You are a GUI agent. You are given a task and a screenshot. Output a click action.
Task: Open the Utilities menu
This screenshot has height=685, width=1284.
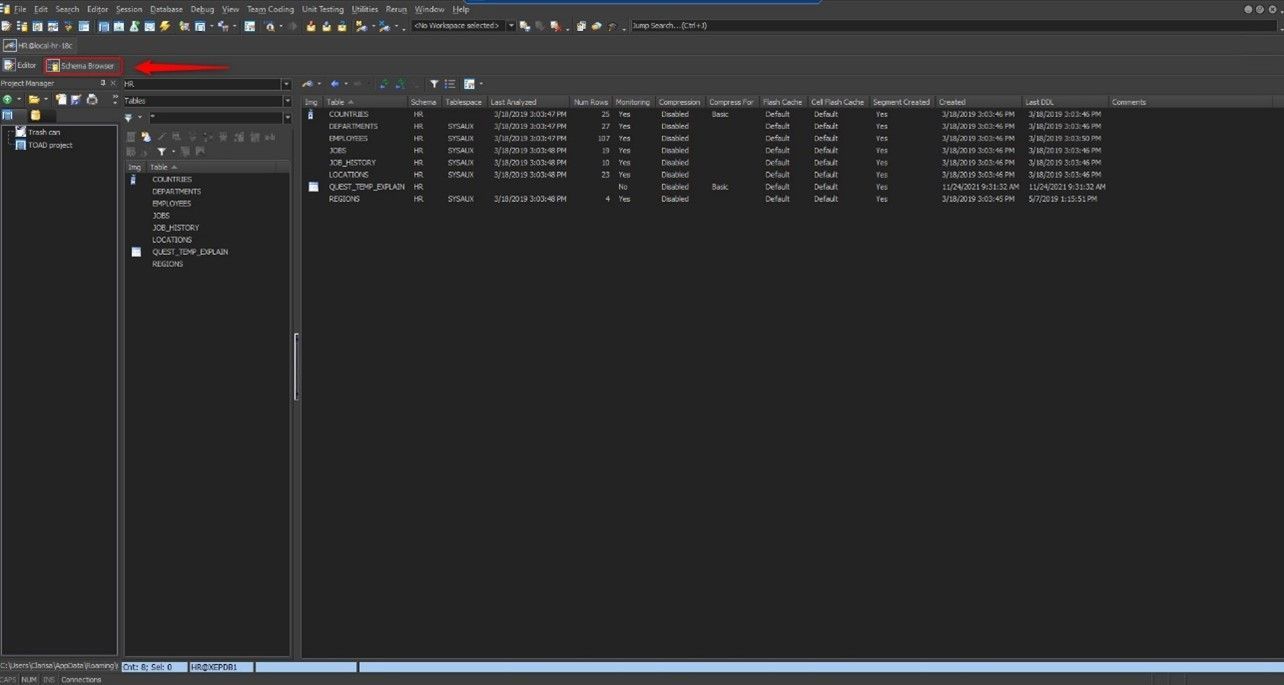(365, 9)
